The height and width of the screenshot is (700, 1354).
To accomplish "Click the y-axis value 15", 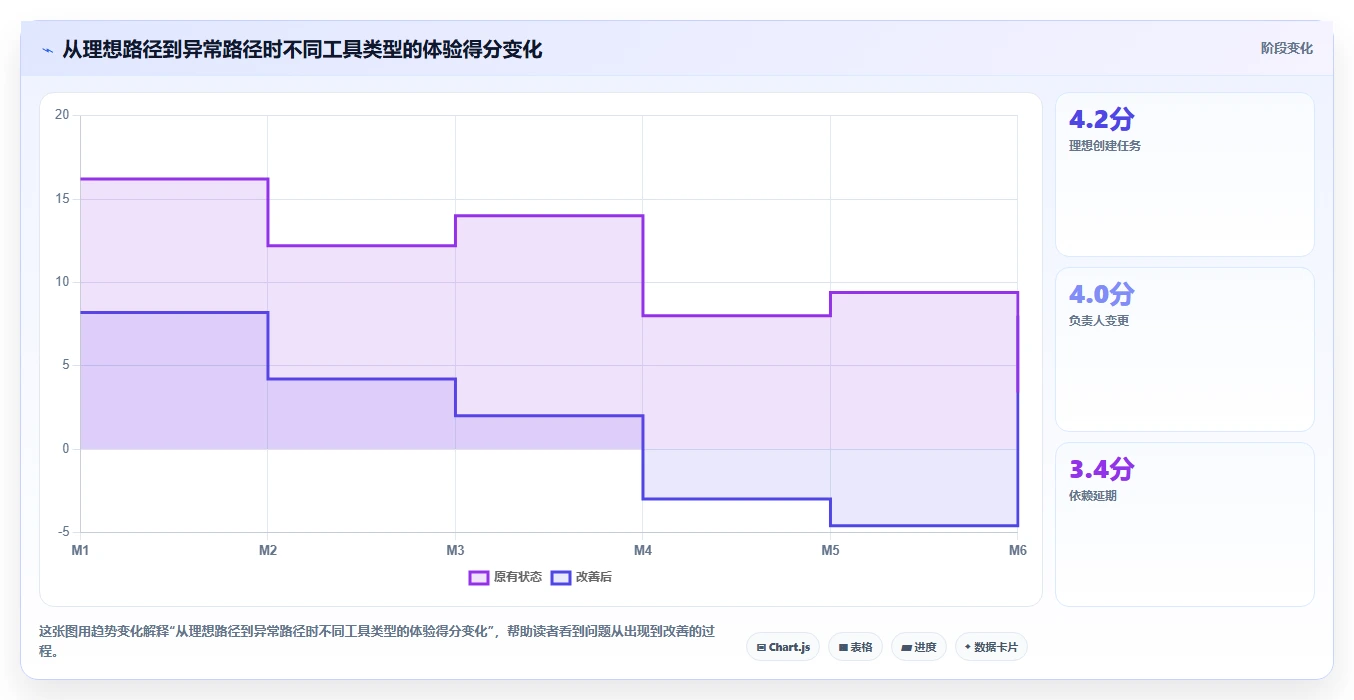I will point(62,199).
